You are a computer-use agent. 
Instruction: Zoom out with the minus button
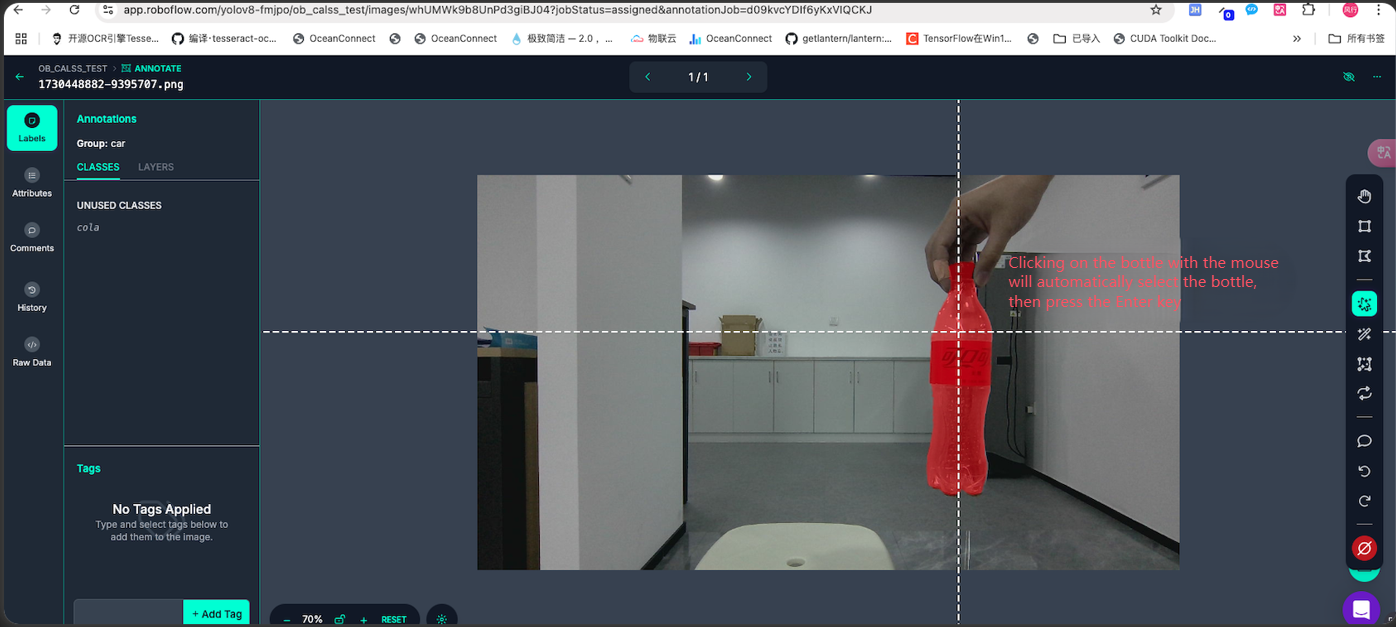287,620
